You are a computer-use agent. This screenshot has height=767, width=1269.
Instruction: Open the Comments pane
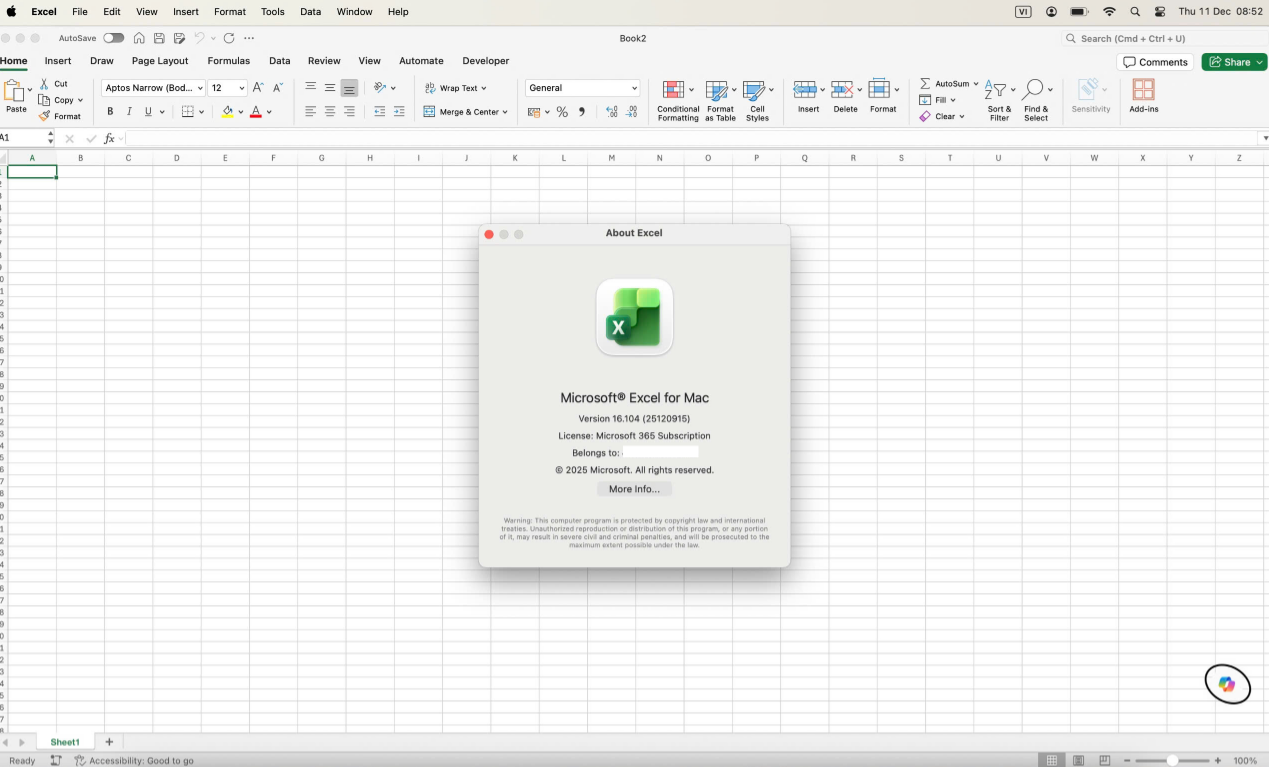1155,62
